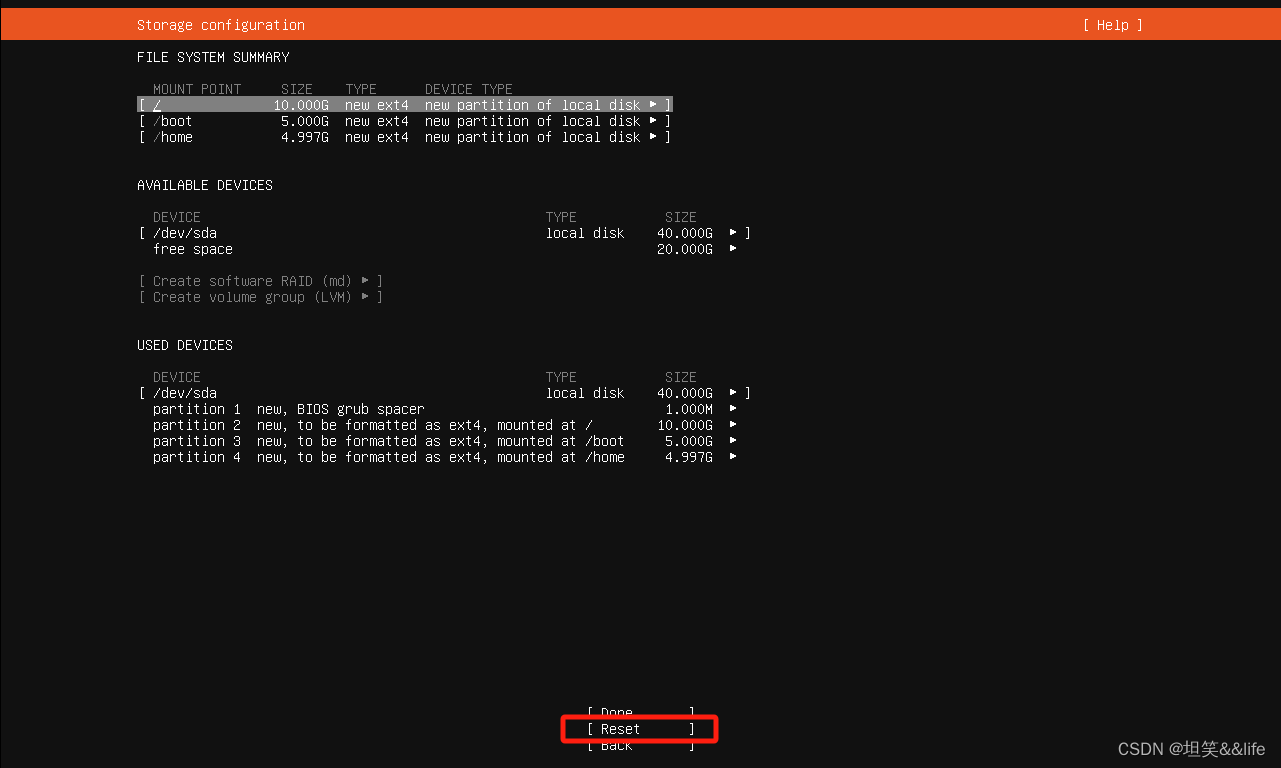The image size is (1281, 768).
Task: Expand arrow for used /dev/sda 40.000G
Action: pos(733,393)
